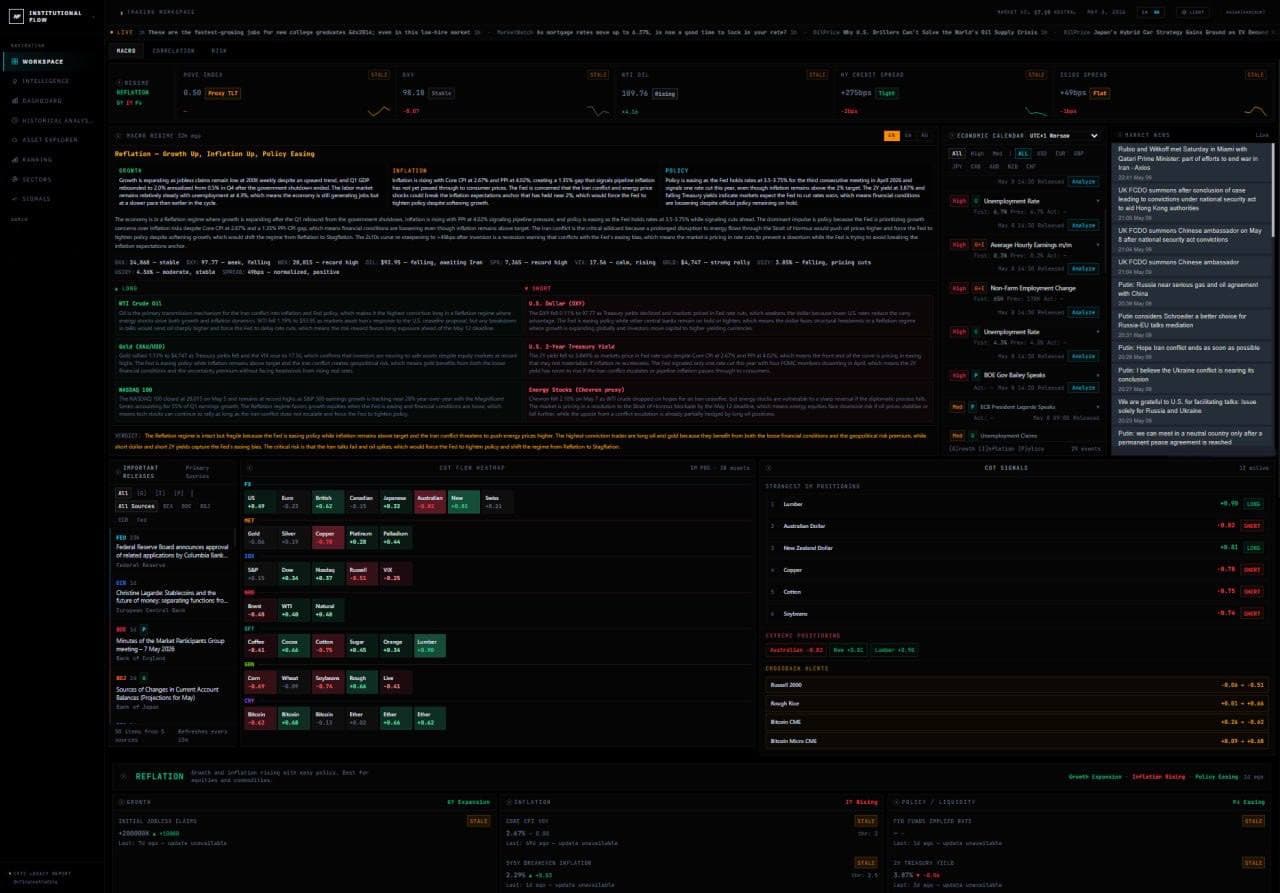
Task: Open the UTC+1 Warsaw timezone dropdown
Action: tap(1063, 135)
